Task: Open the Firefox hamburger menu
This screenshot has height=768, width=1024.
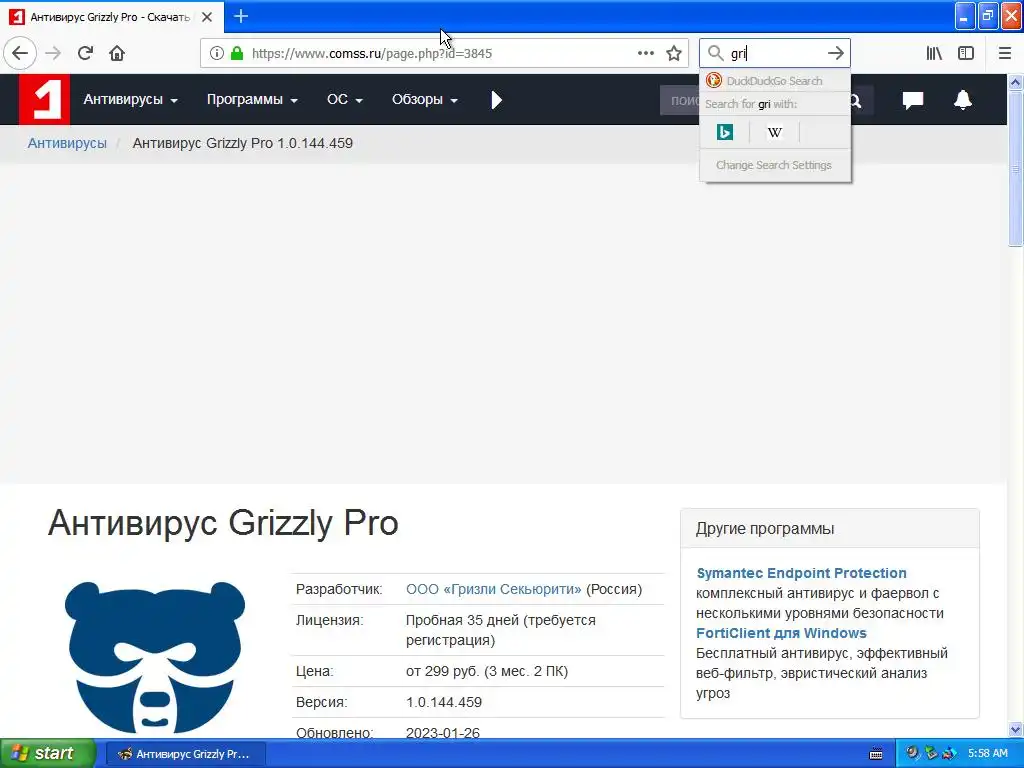Action: coord(1004,54)
